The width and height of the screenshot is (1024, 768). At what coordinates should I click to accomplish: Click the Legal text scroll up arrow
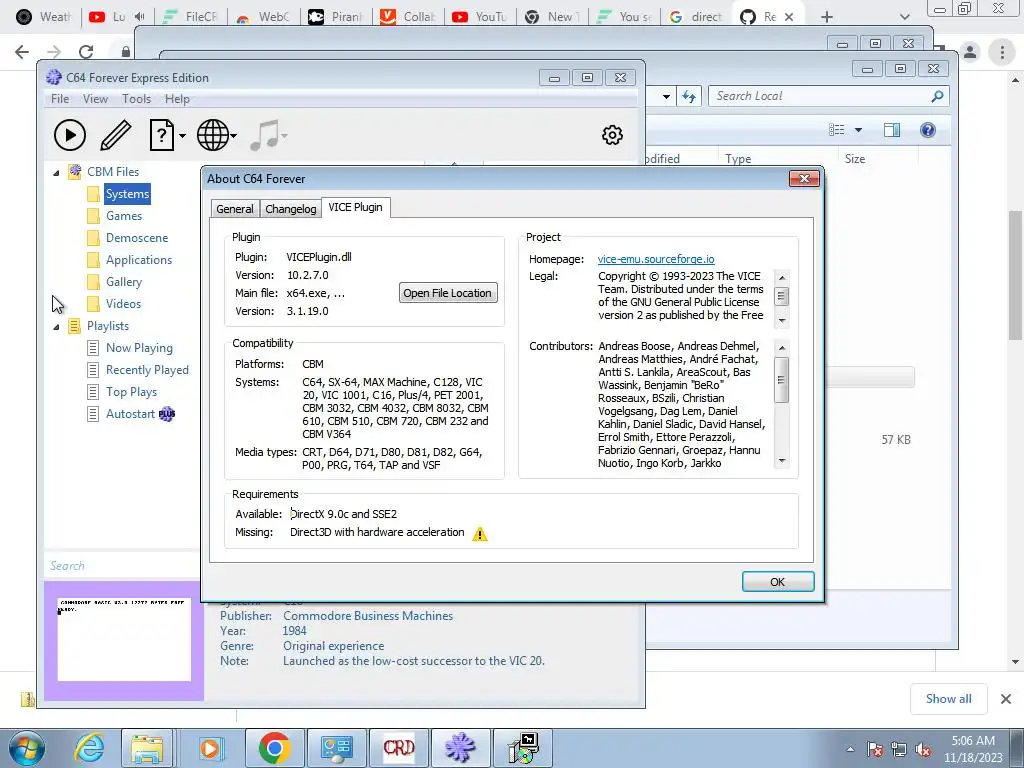point(781,277)
